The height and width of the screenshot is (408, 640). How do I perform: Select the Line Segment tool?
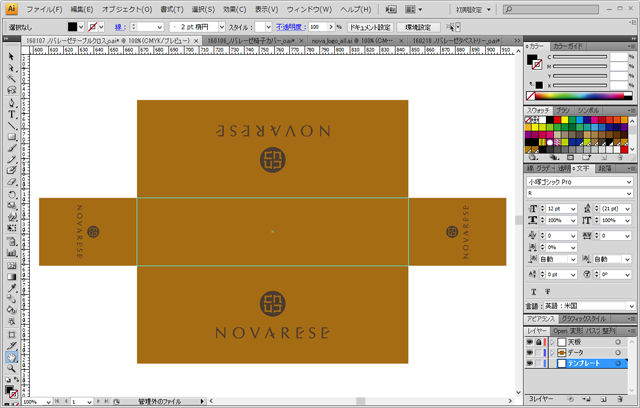pyautogui.click(x=11, y=126)
